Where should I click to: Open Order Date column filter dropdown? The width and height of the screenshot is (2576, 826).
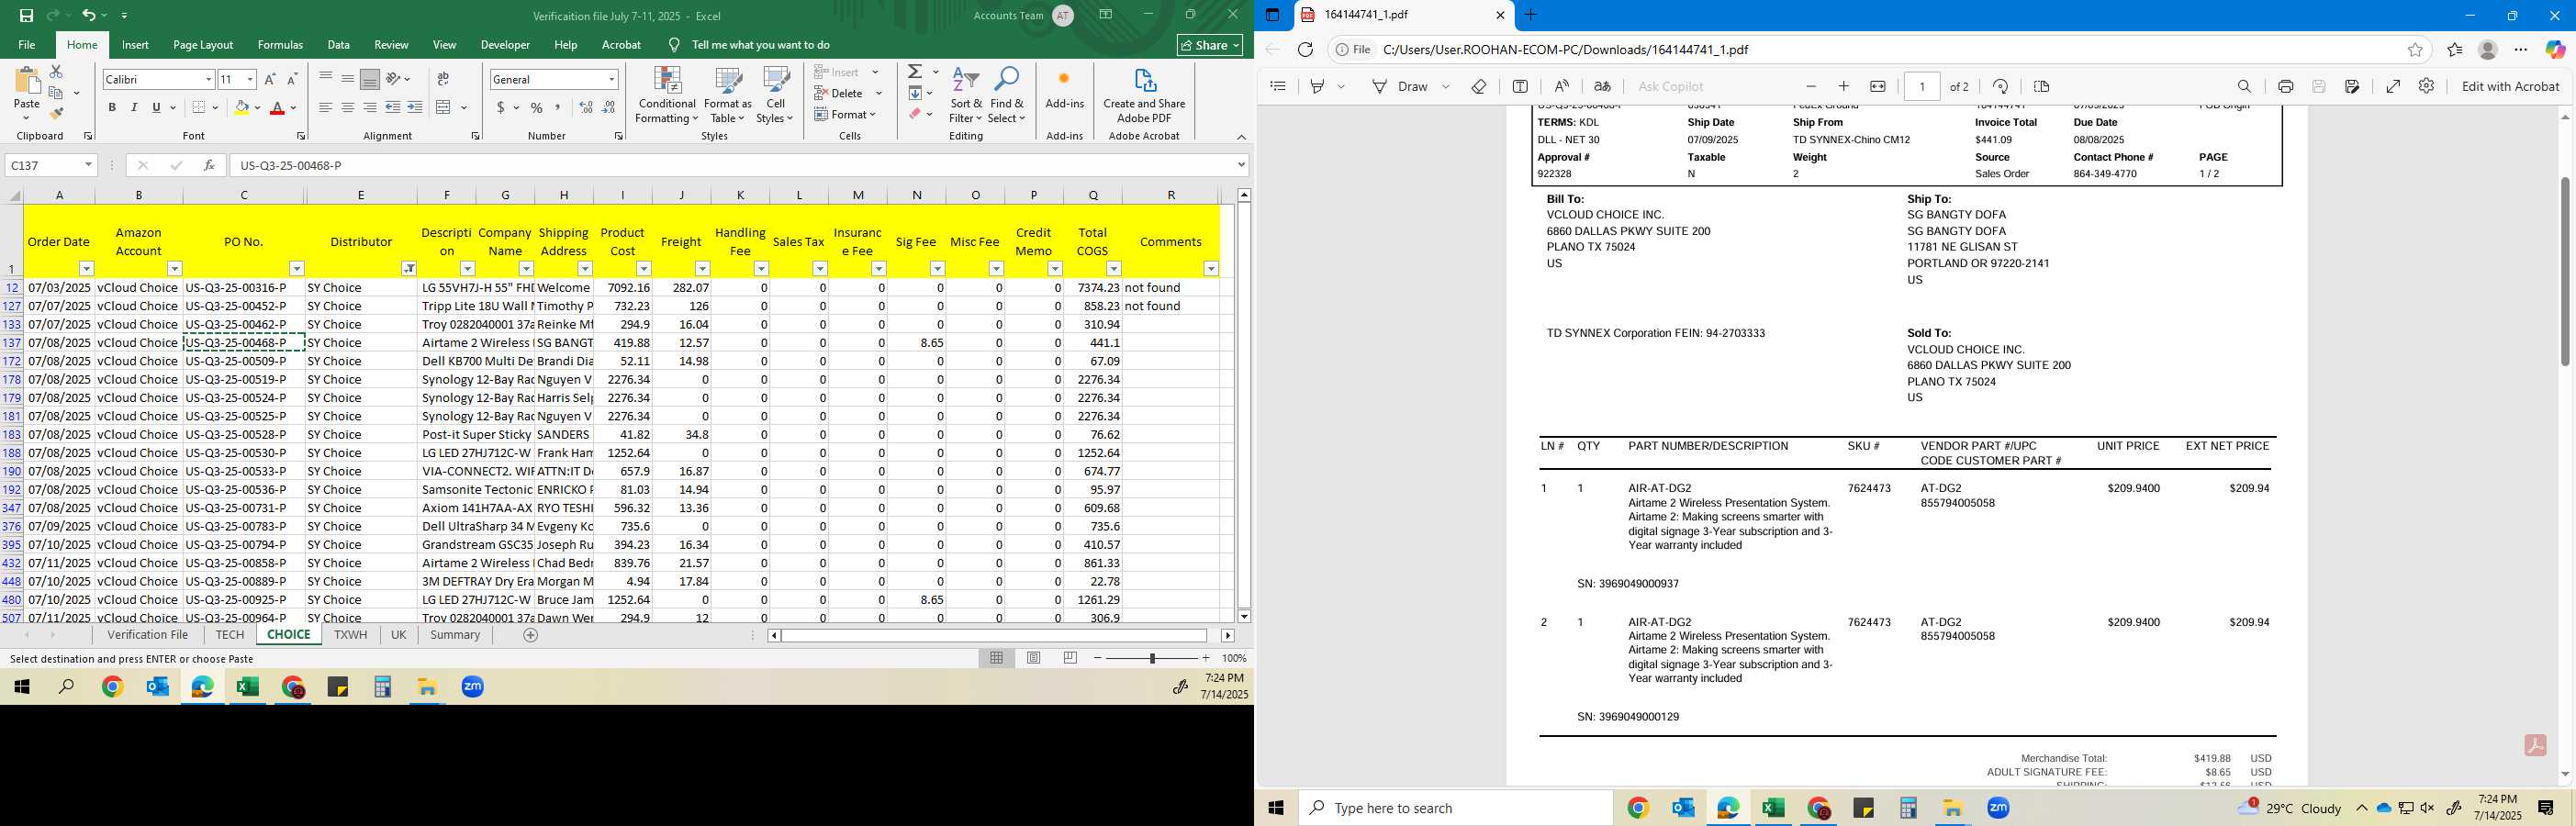pyautogui.click(x=86, y=268)
